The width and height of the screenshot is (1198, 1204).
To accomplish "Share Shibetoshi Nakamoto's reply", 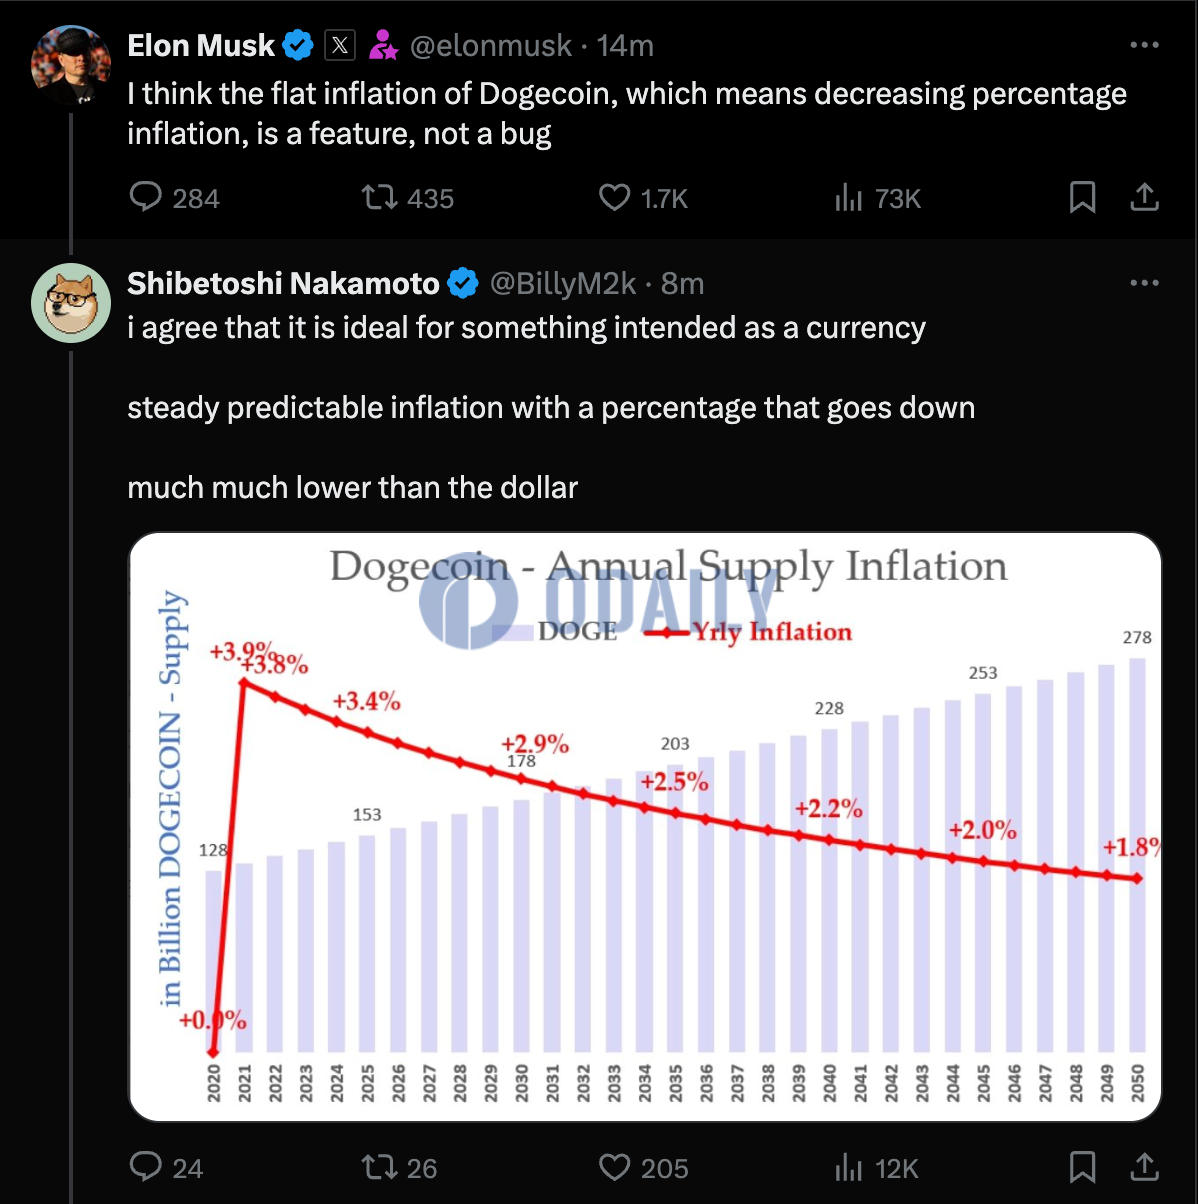I will pos(1144,1166).
